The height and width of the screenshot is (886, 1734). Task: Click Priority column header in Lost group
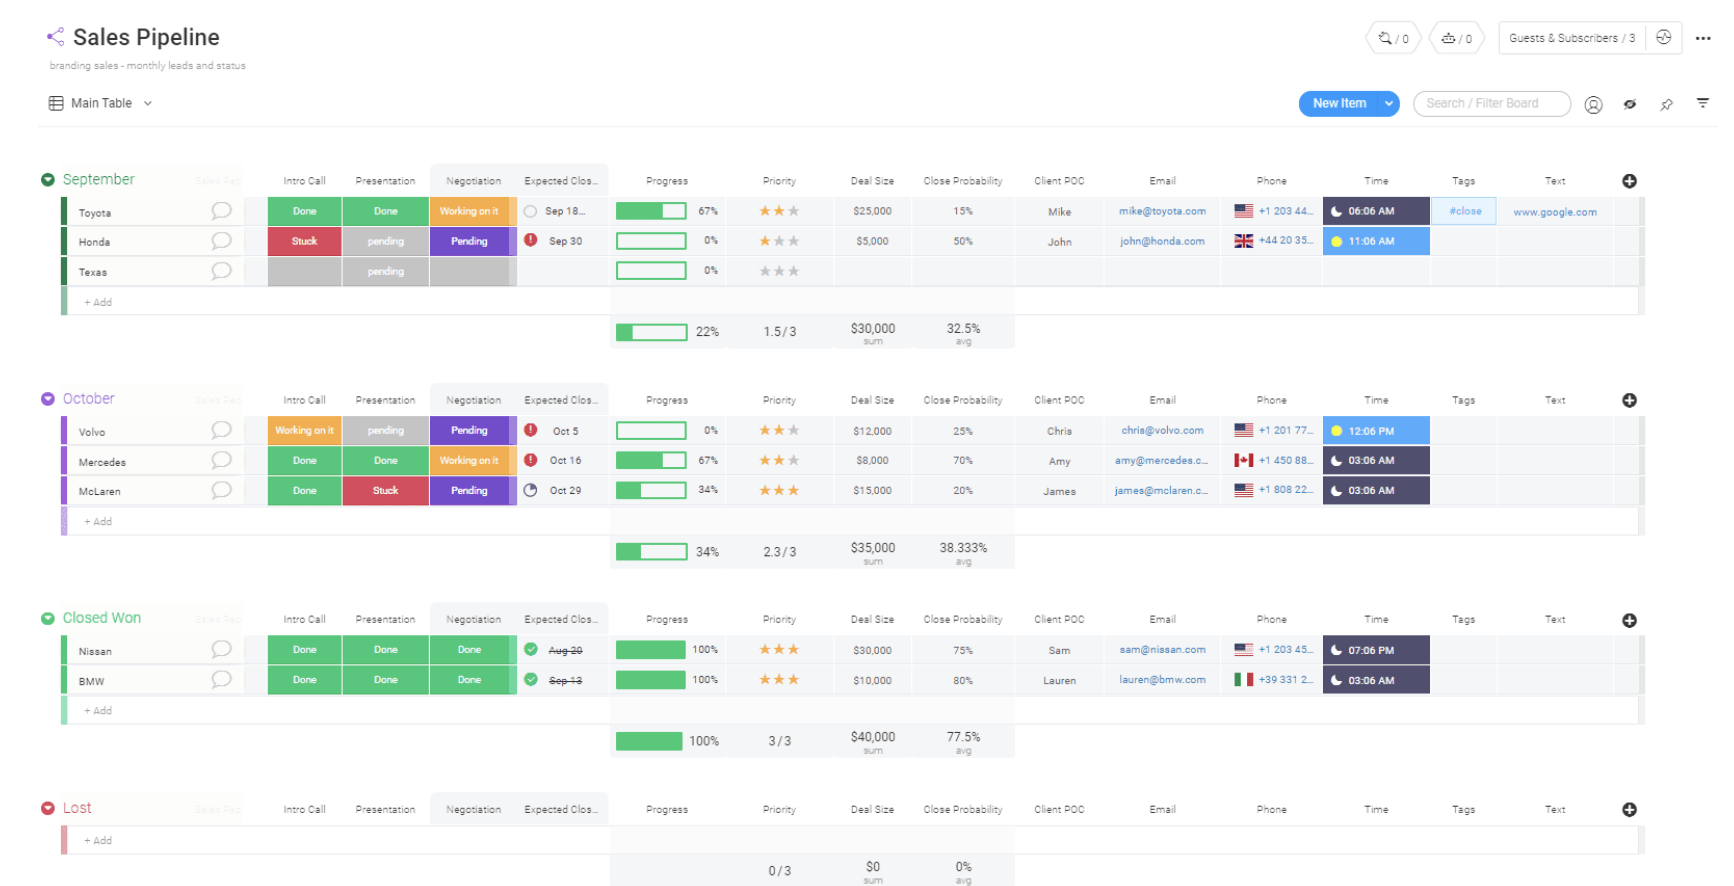[779, 810]
